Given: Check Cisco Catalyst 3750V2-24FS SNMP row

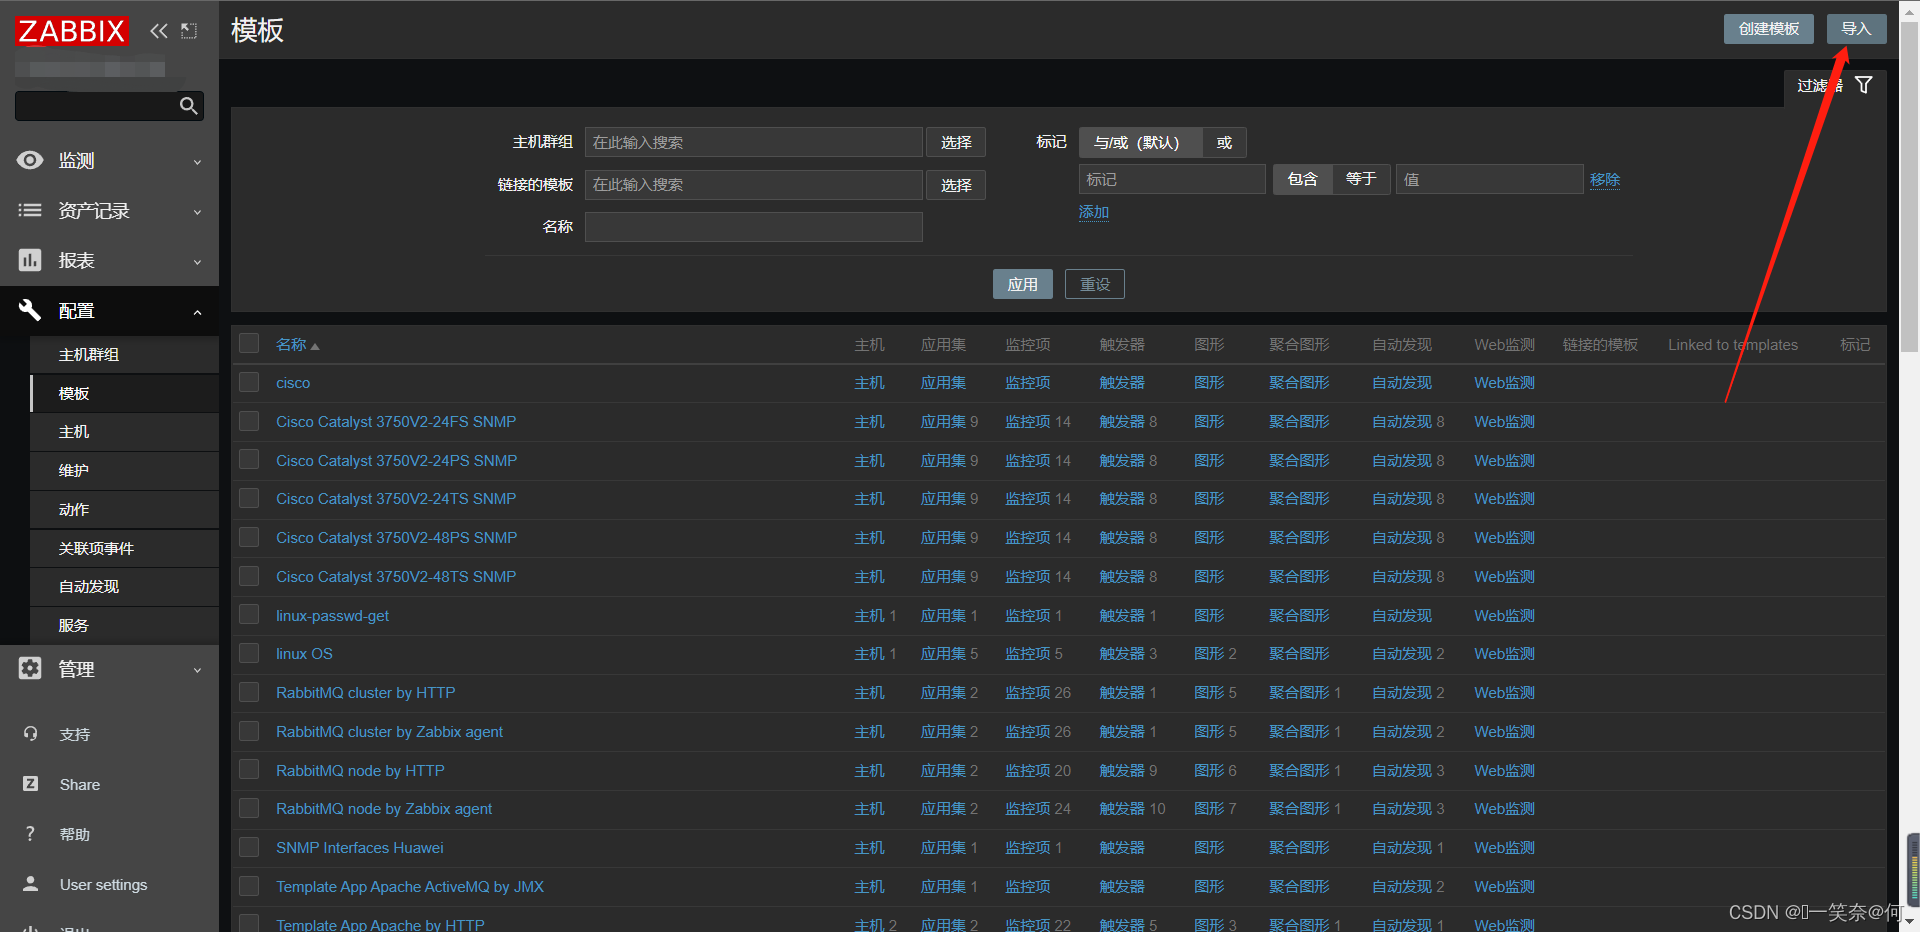Looking at the screenshot, I should click(x=249, y=421).
